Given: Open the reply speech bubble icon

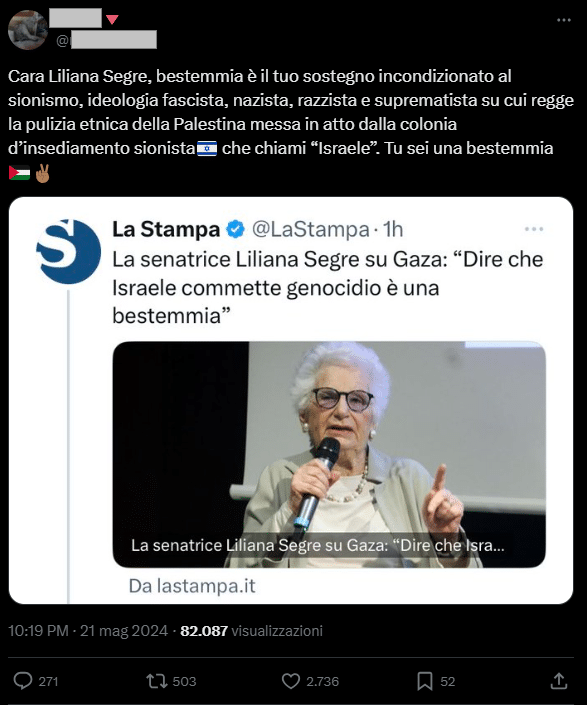Looking at the screenshot, I should 23,681.
